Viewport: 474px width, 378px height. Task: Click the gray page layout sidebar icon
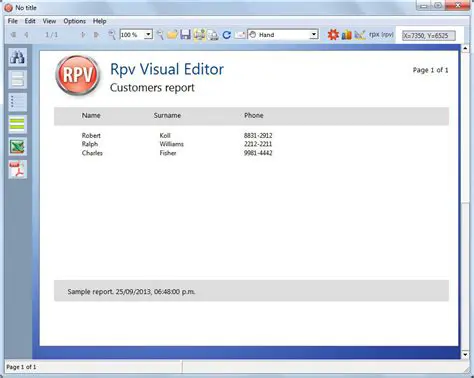coord(17,79)
